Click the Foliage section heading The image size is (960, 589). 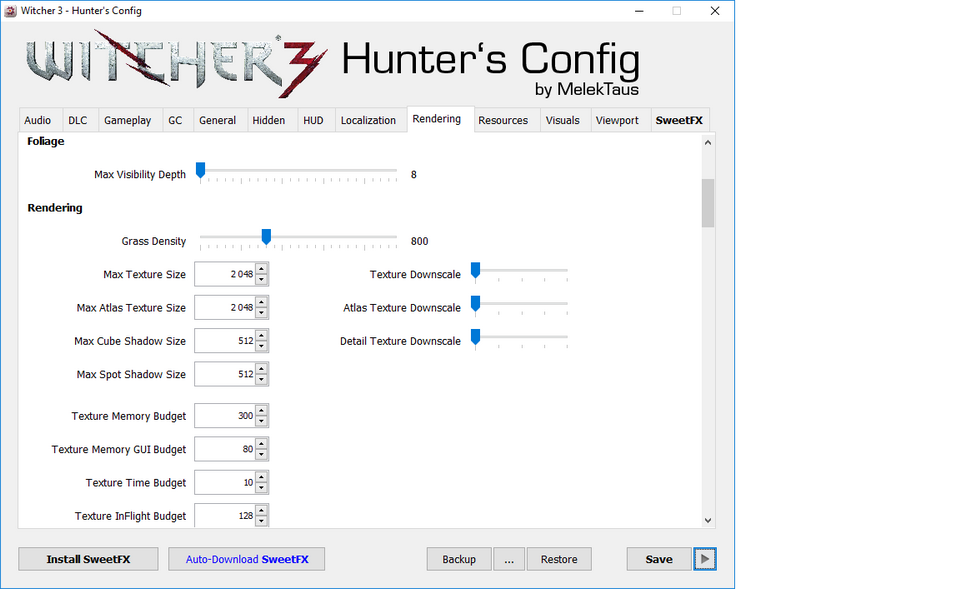click(x=46, y=141)
